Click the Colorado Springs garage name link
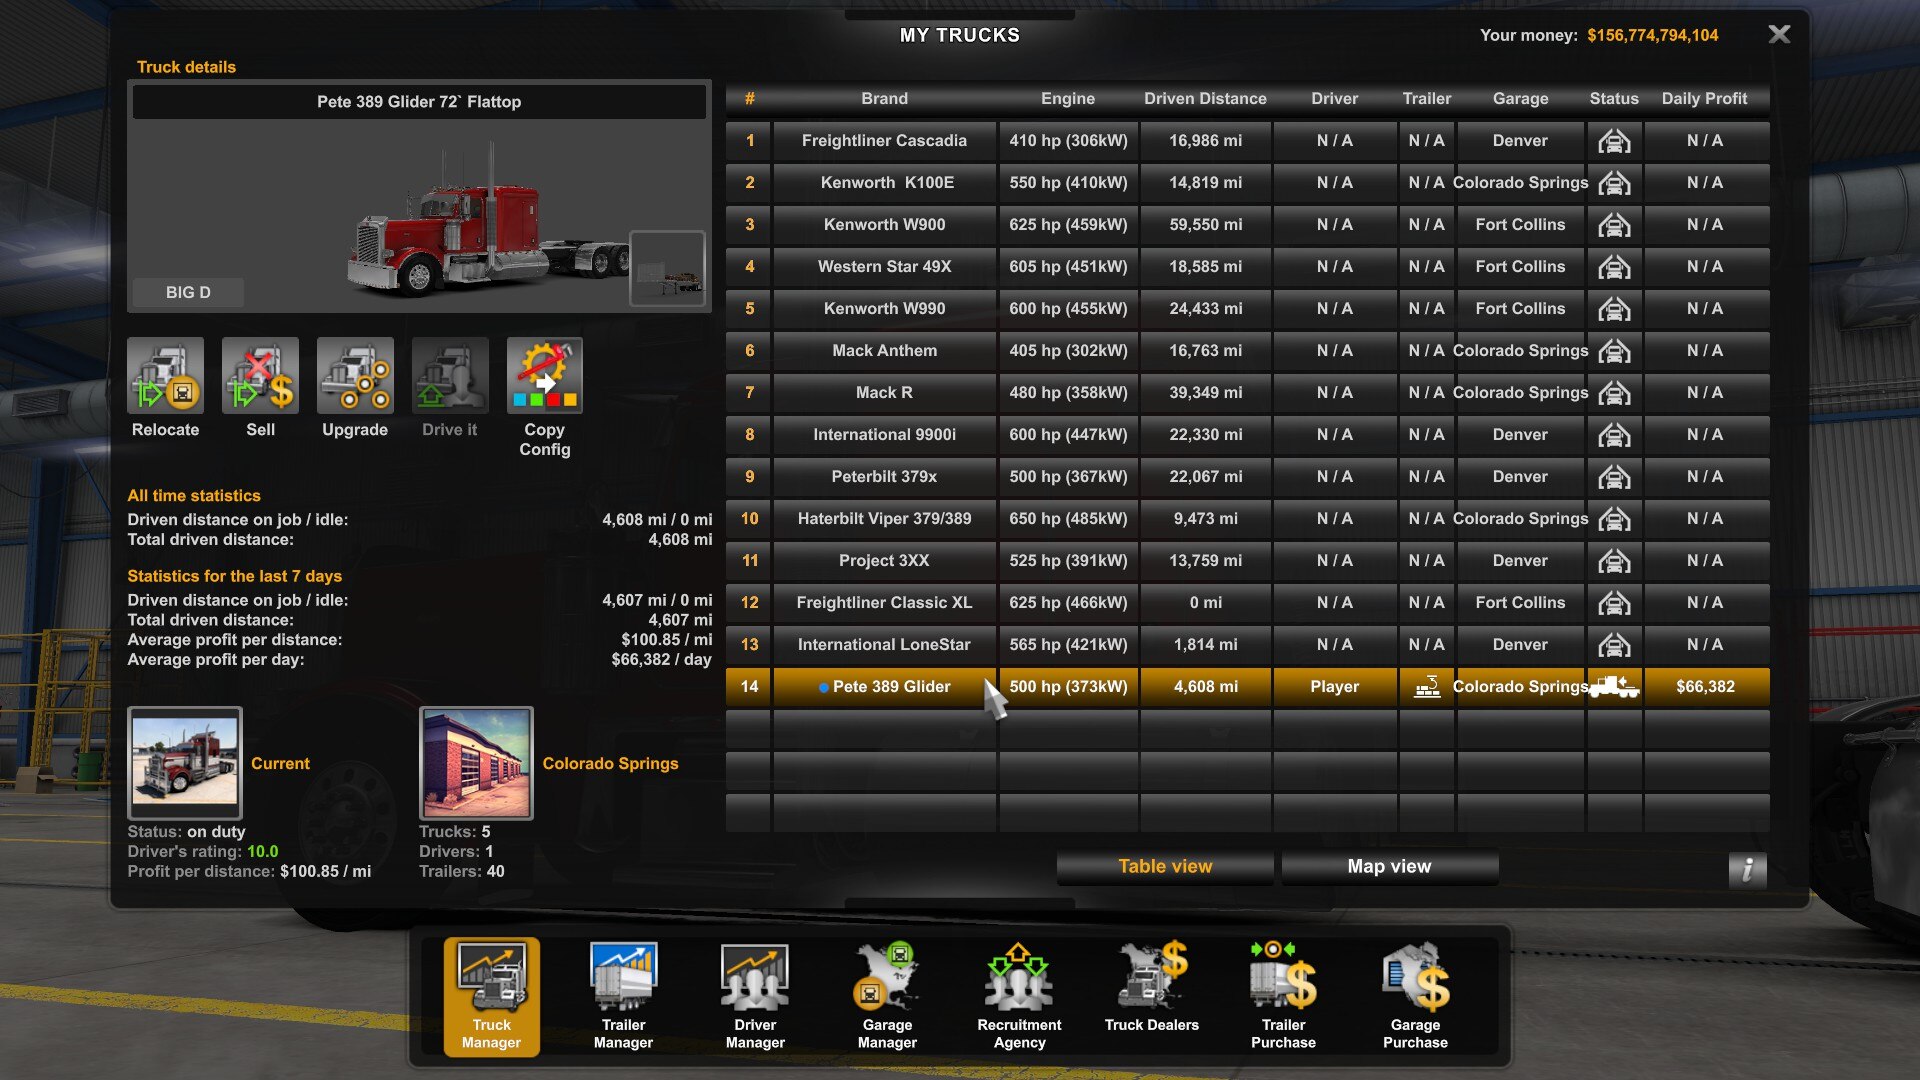Screen dimensions: 1920x1080 click(x=610, y=764)
